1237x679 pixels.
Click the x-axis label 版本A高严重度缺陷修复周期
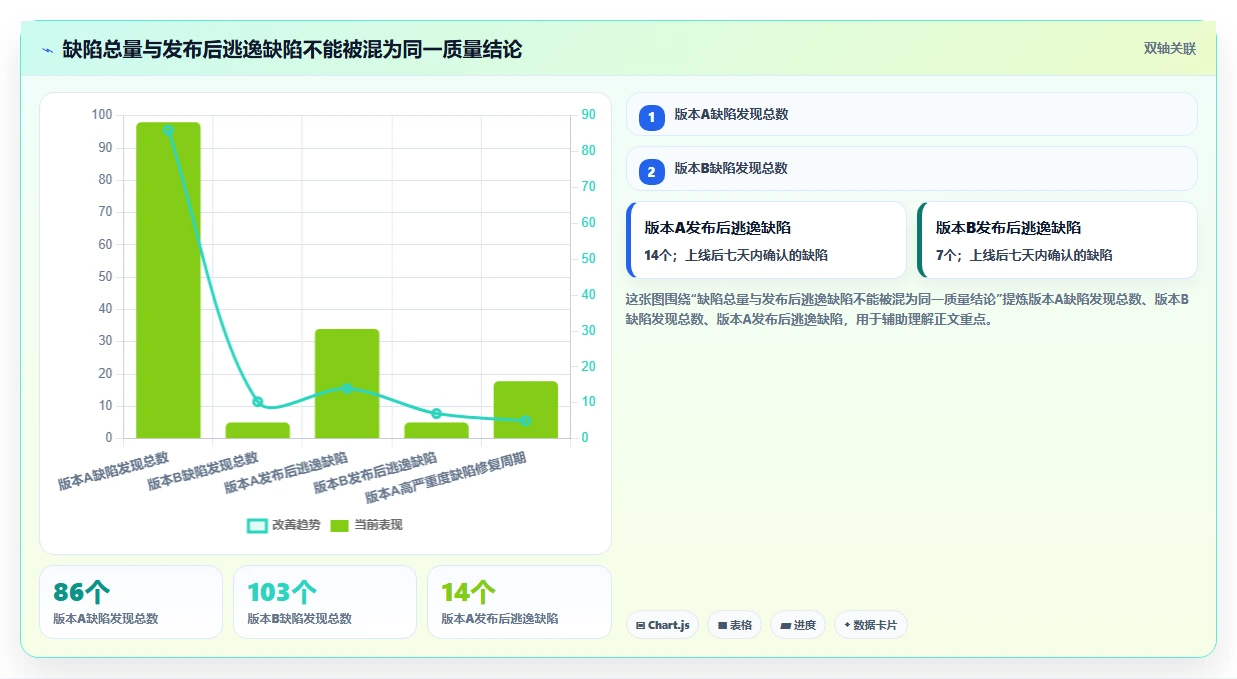(x=446, y=478)
